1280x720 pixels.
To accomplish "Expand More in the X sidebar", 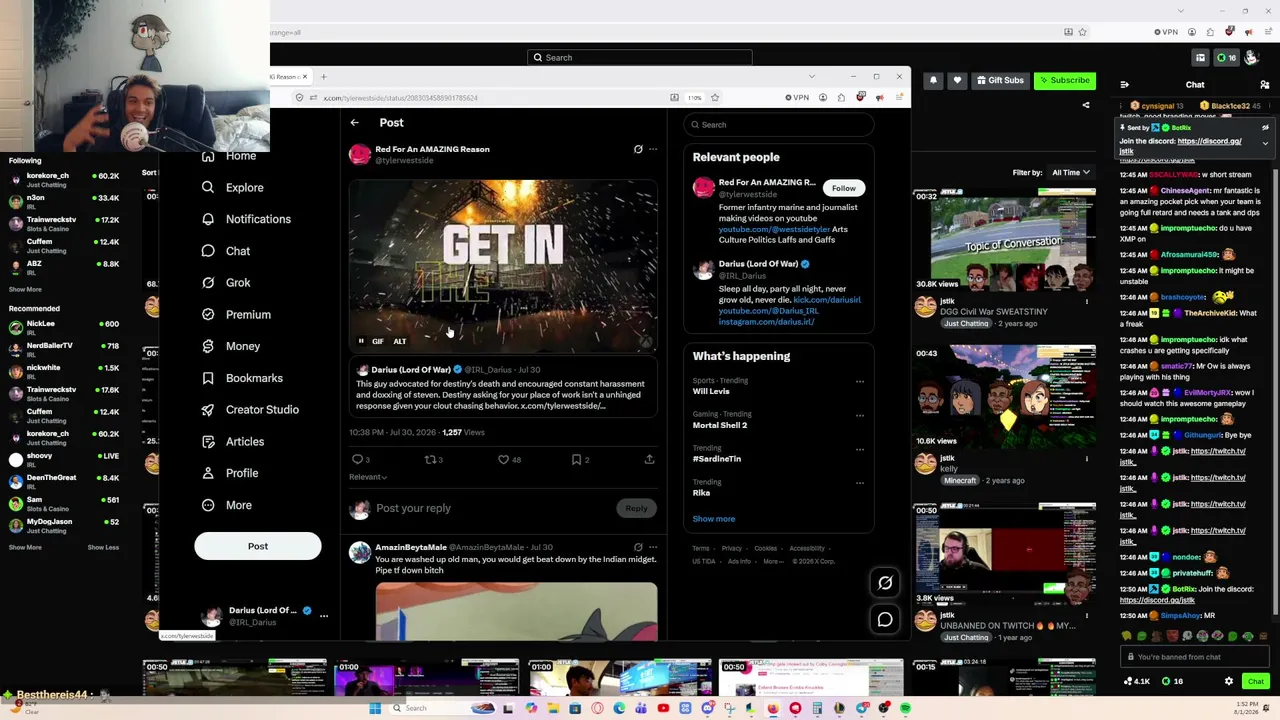I will coord(226,505).
